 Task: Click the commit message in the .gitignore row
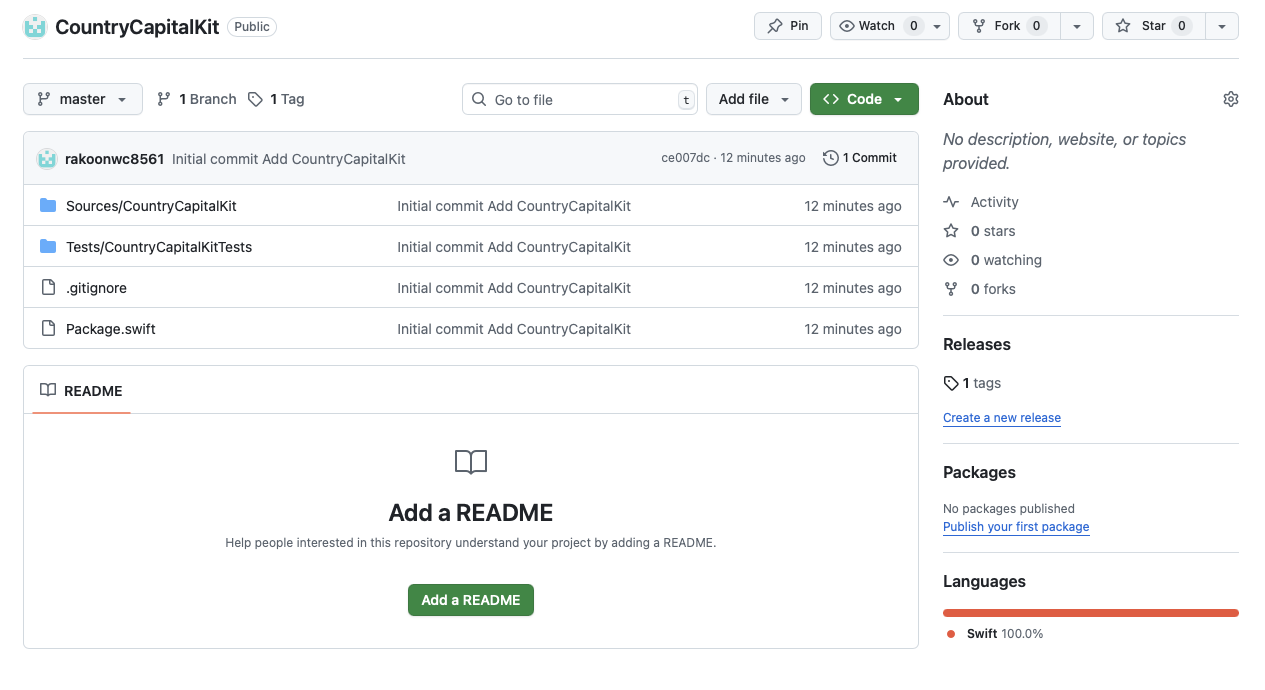[514, 288]
